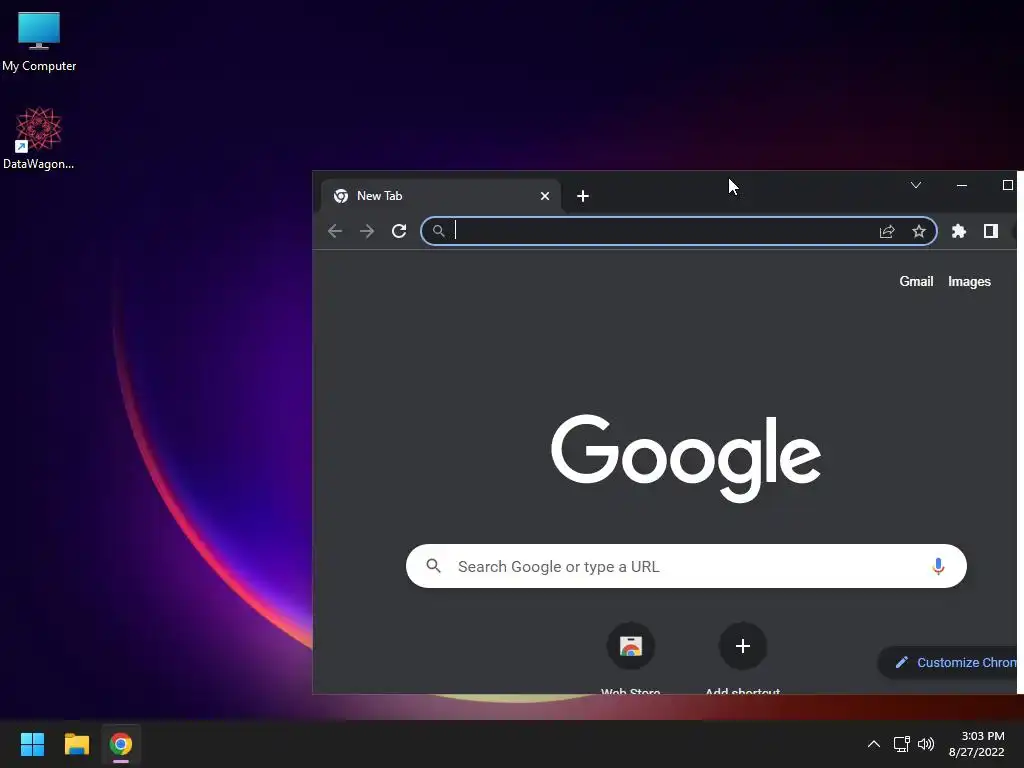Reload the current page
Screen dimensions: 1024x768
tap(399, 231)
